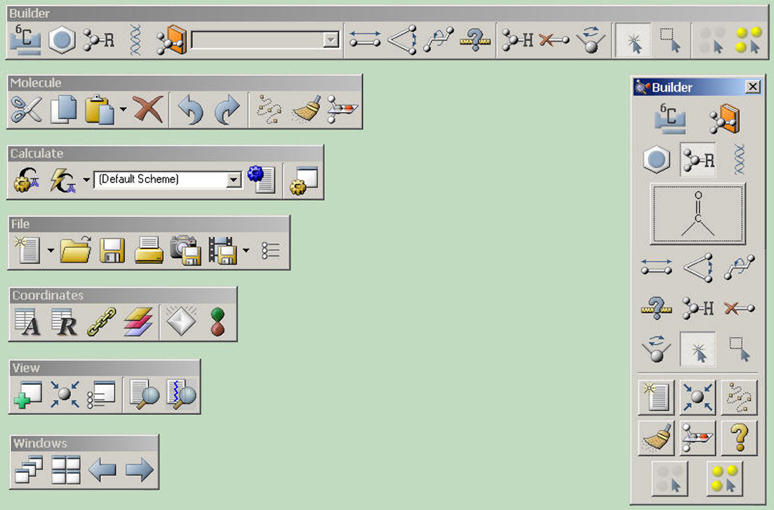Close the floating Builder palette window

tap(752, 87)
